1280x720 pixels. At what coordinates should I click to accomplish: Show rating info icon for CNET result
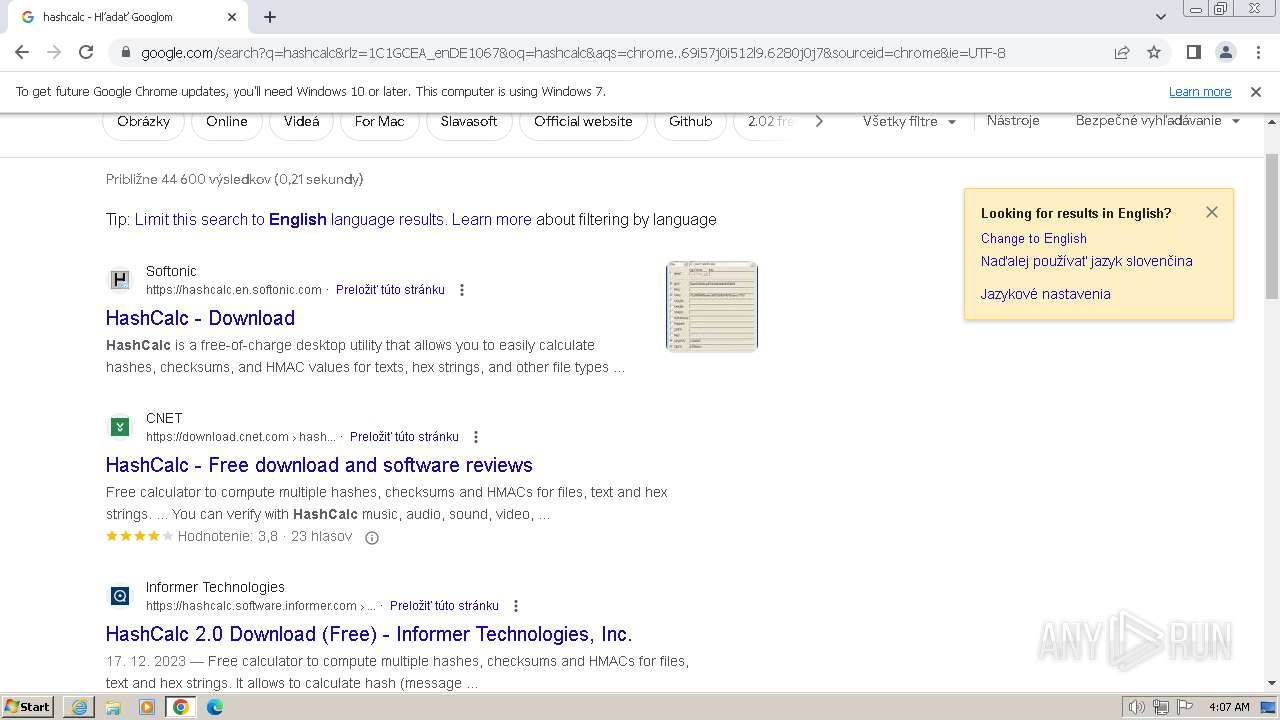click(372, 538)
